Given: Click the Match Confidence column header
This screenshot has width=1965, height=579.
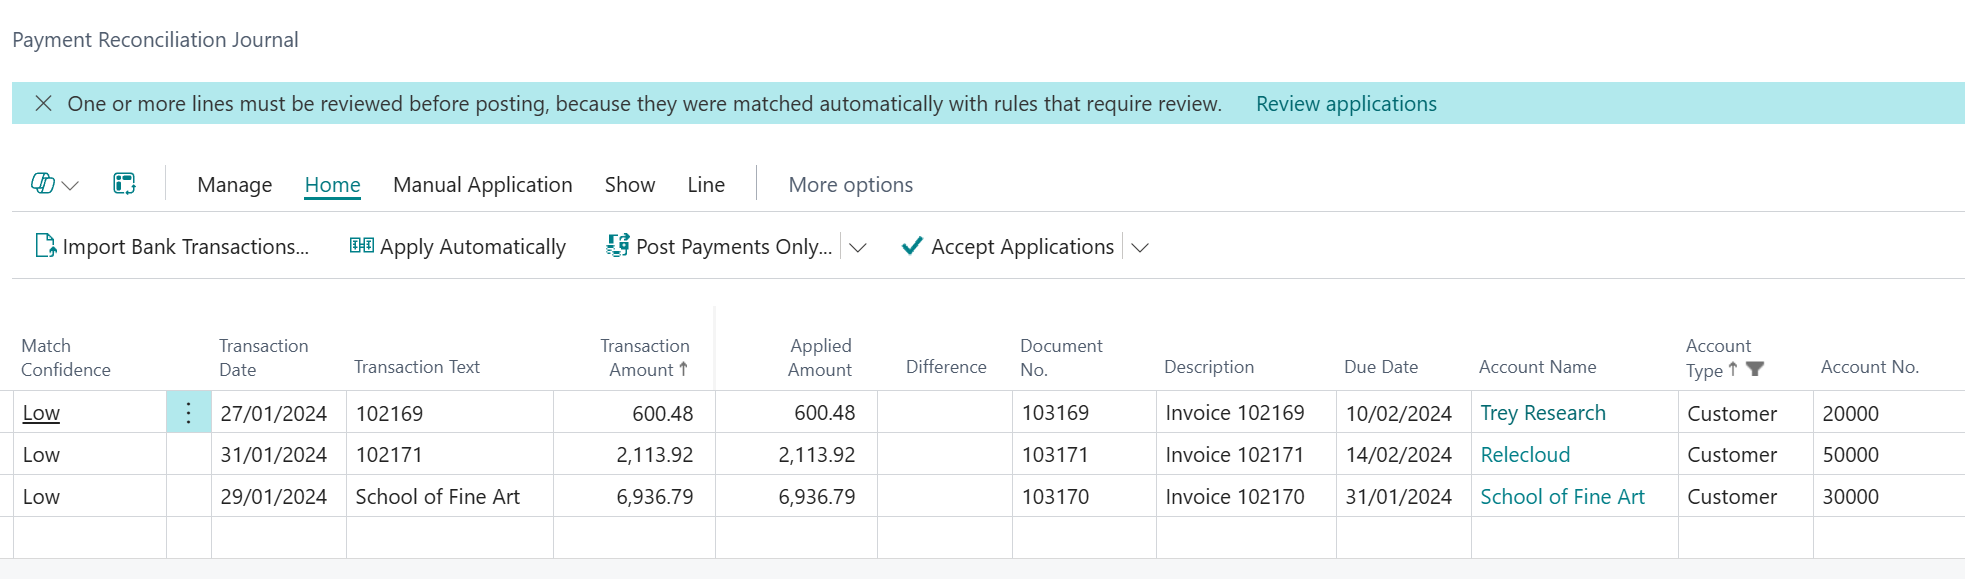Looking at the screenshot, I should [66, 358].
